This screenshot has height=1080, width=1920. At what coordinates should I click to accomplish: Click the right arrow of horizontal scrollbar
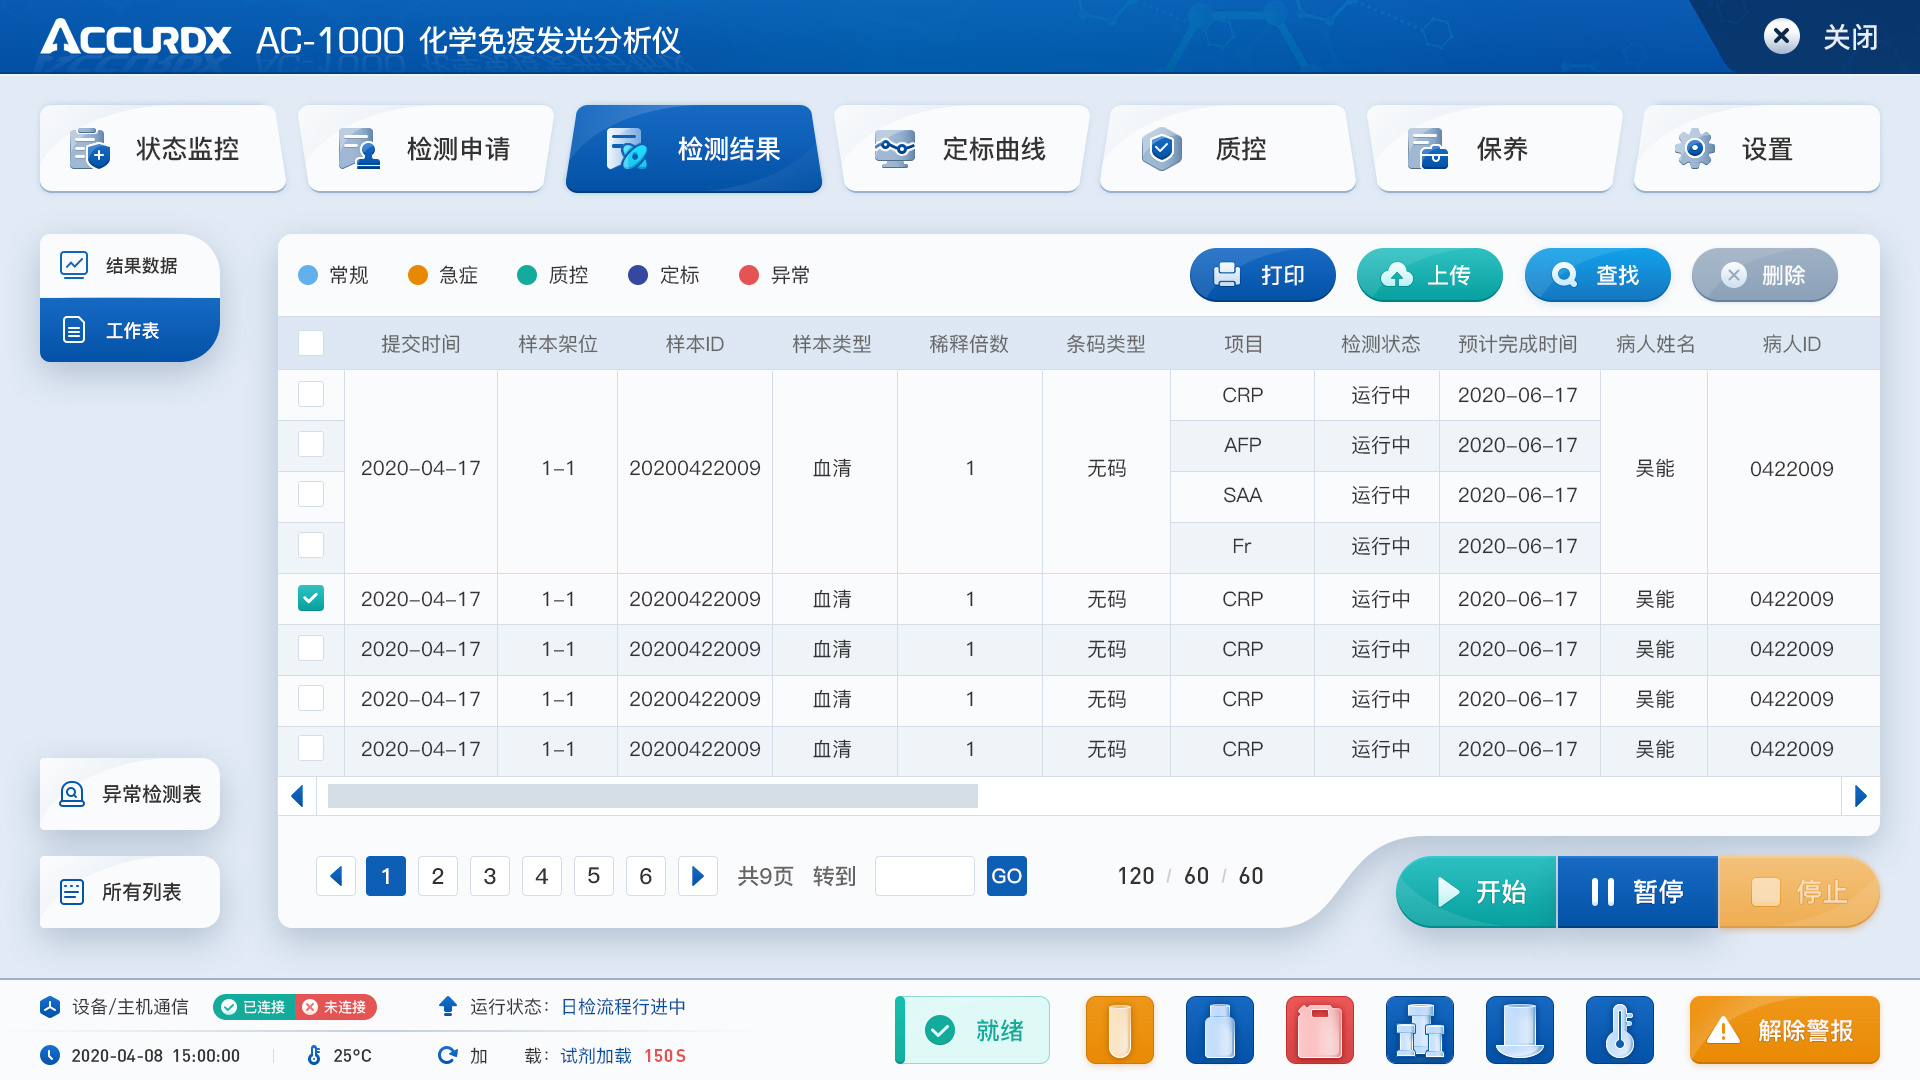pos(1860,796)
